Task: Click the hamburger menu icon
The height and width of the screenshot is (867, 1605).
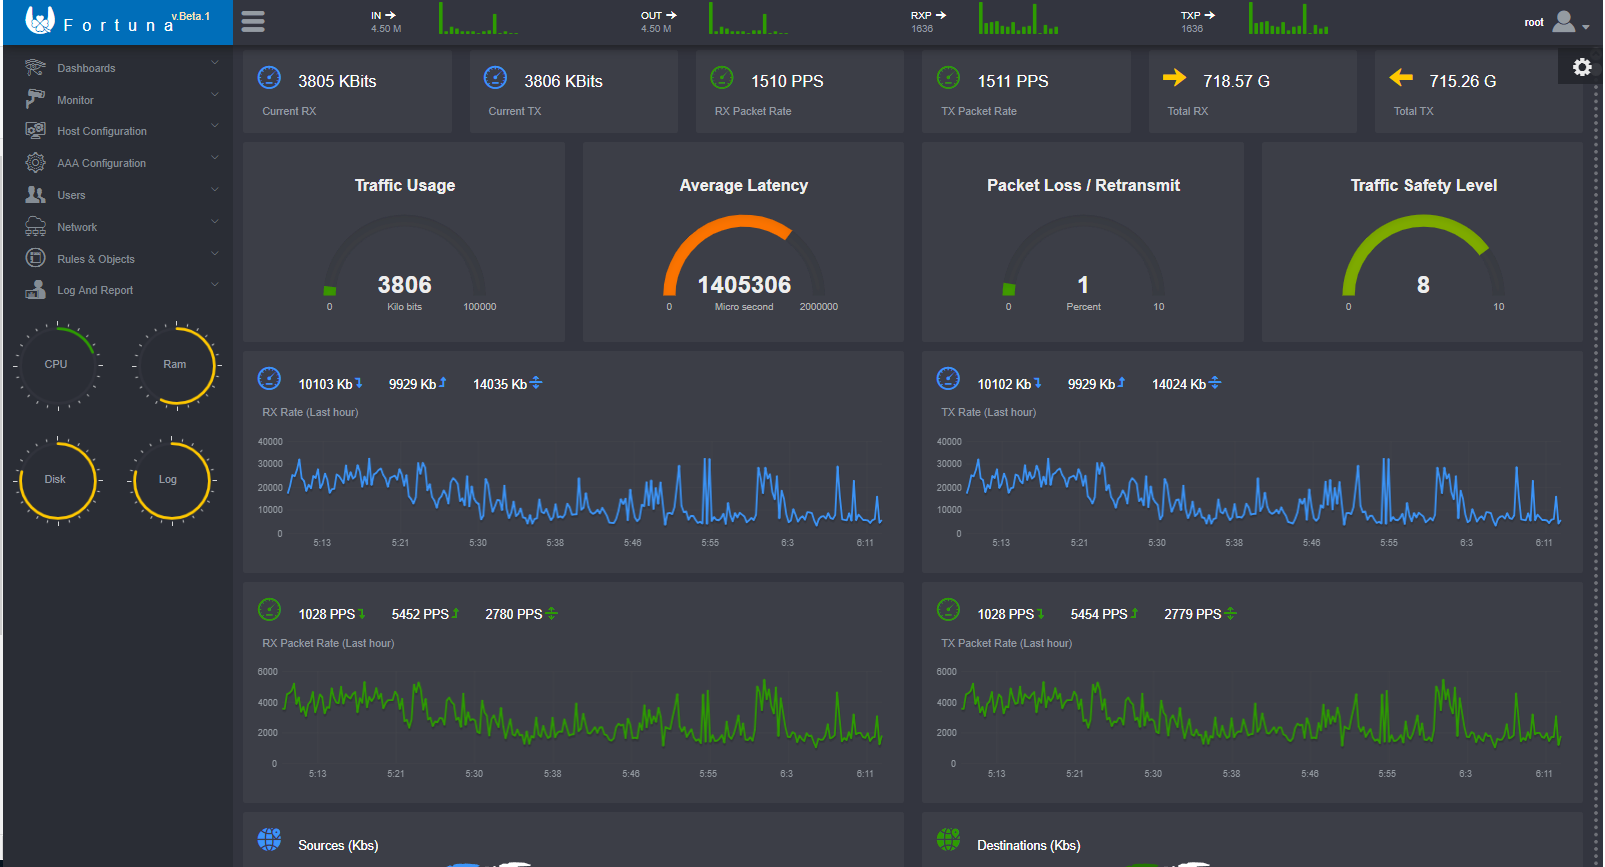Action: point(253,22)
